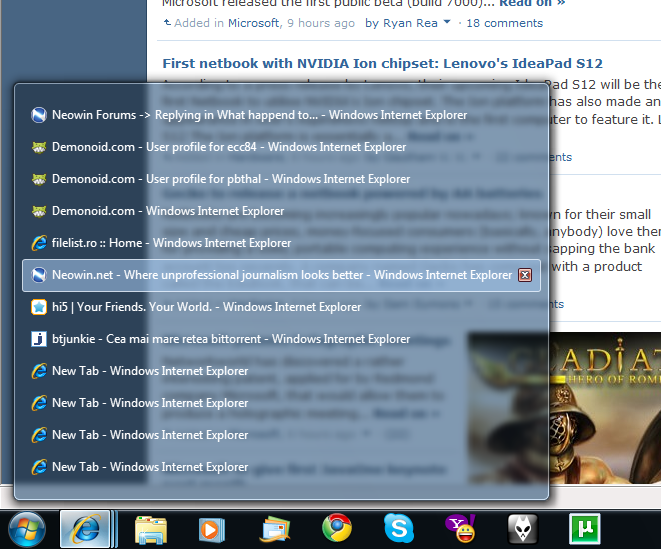The image size is (661, 549).
Task: Launch Google Chrome from the taskbar
Action: click(336, 528)
